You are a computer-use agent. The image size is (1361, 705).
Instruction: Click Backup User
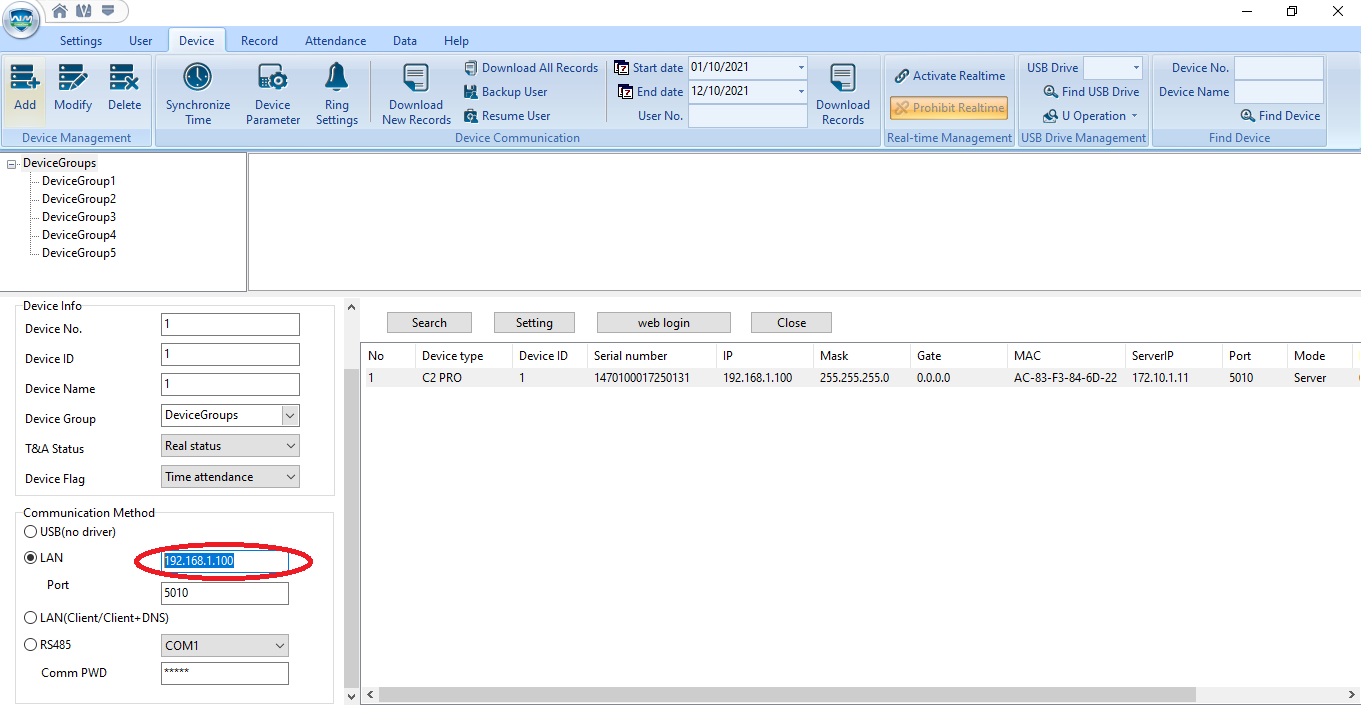click(506, 92)
